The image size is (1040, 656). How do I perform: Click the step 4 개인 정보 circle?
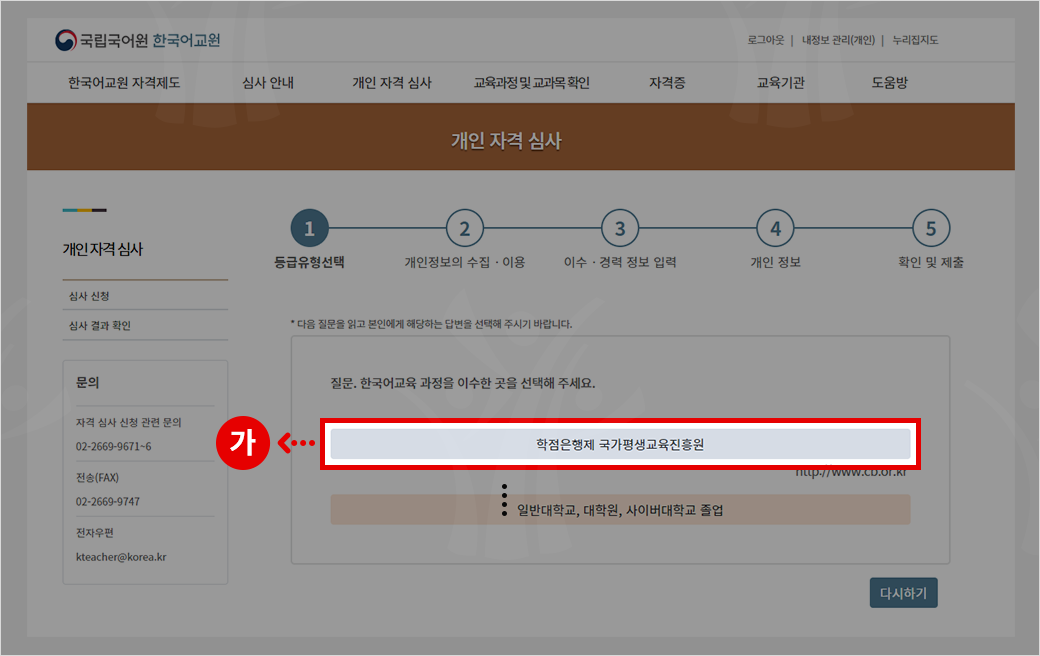point(775,229)
